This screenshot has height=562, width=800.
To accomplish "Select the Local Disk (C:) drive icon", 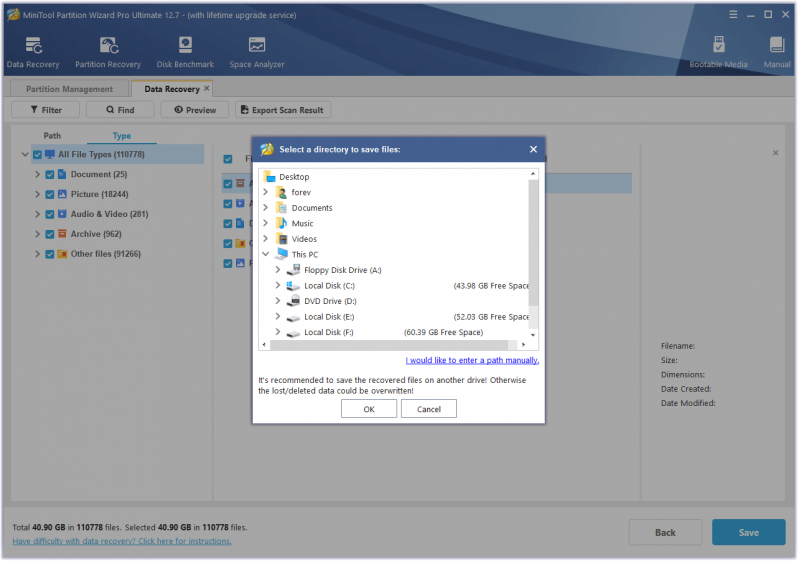I will (x=293, y=287).
